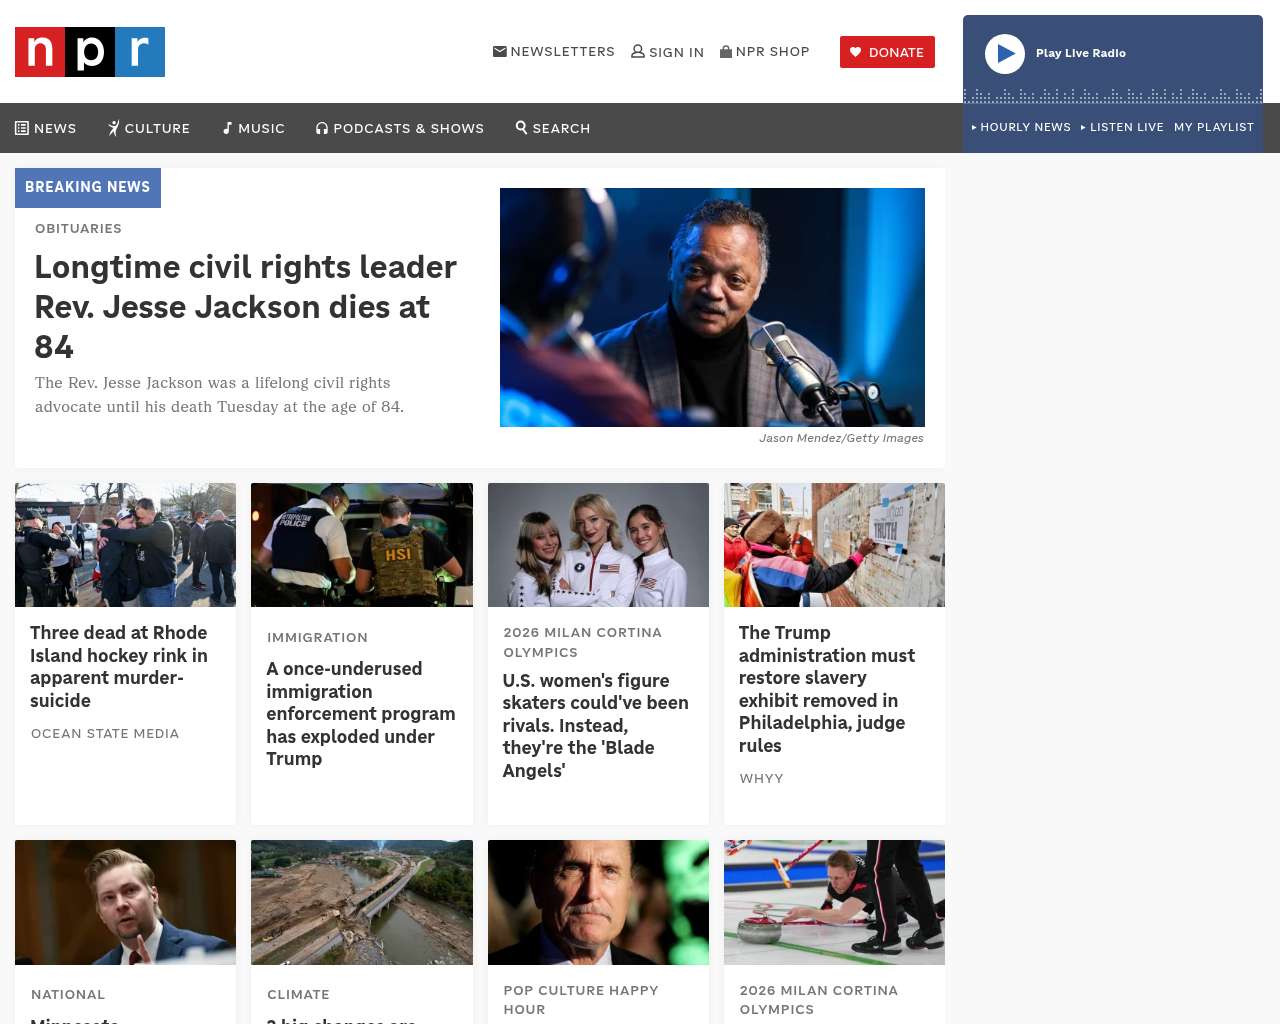Donate using the red Donate button
This screenshot has width=1280, height=1024.
[887, 52]
